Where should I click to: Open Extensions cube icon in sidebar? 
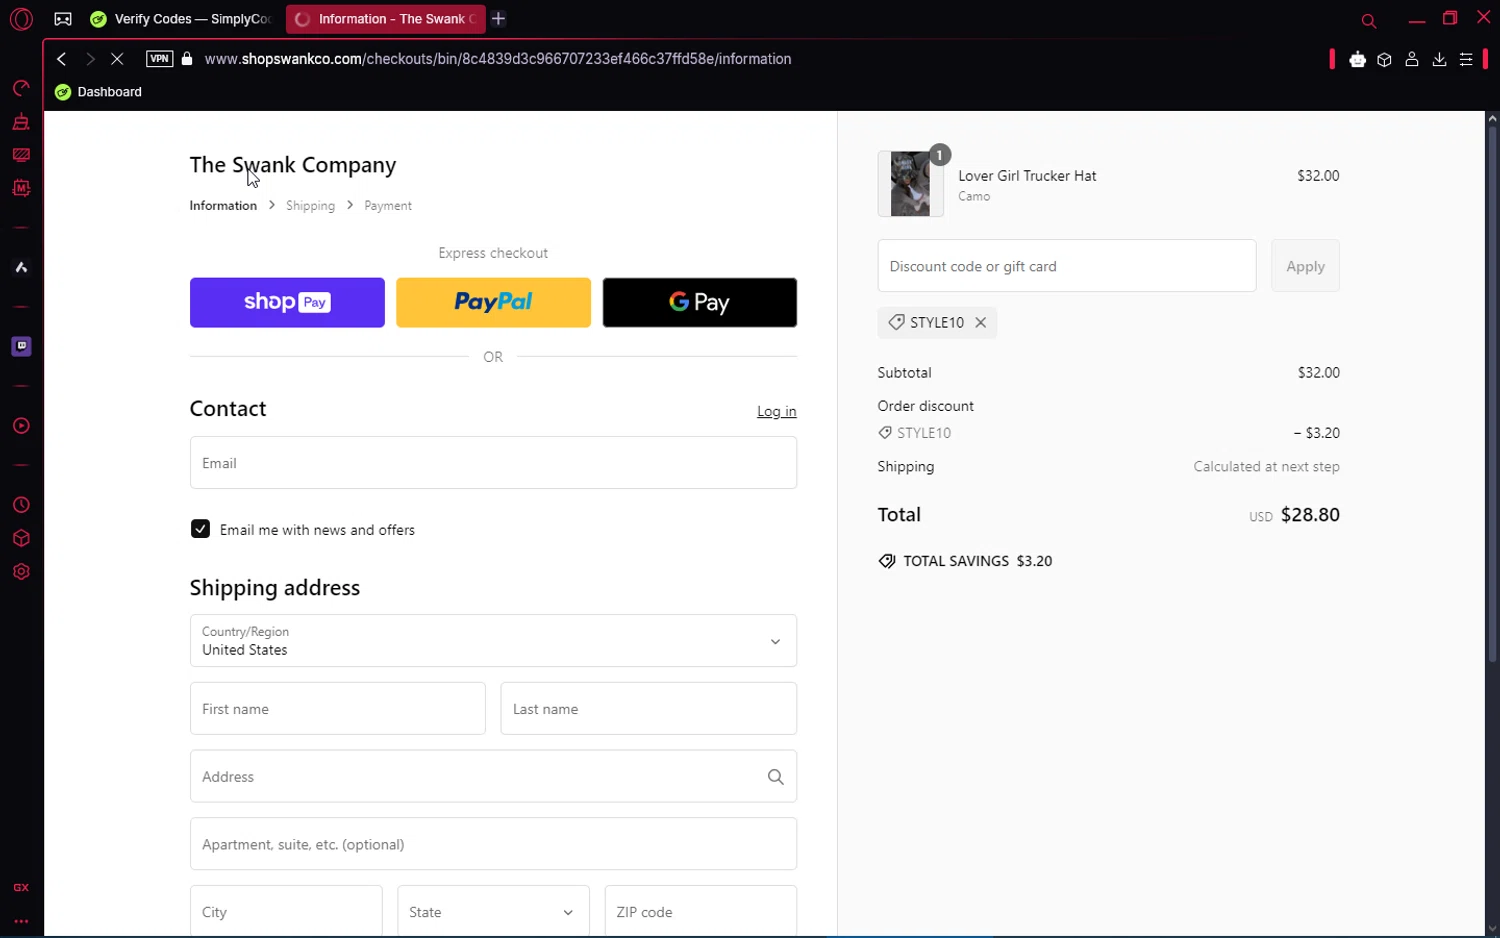[21, 538]
